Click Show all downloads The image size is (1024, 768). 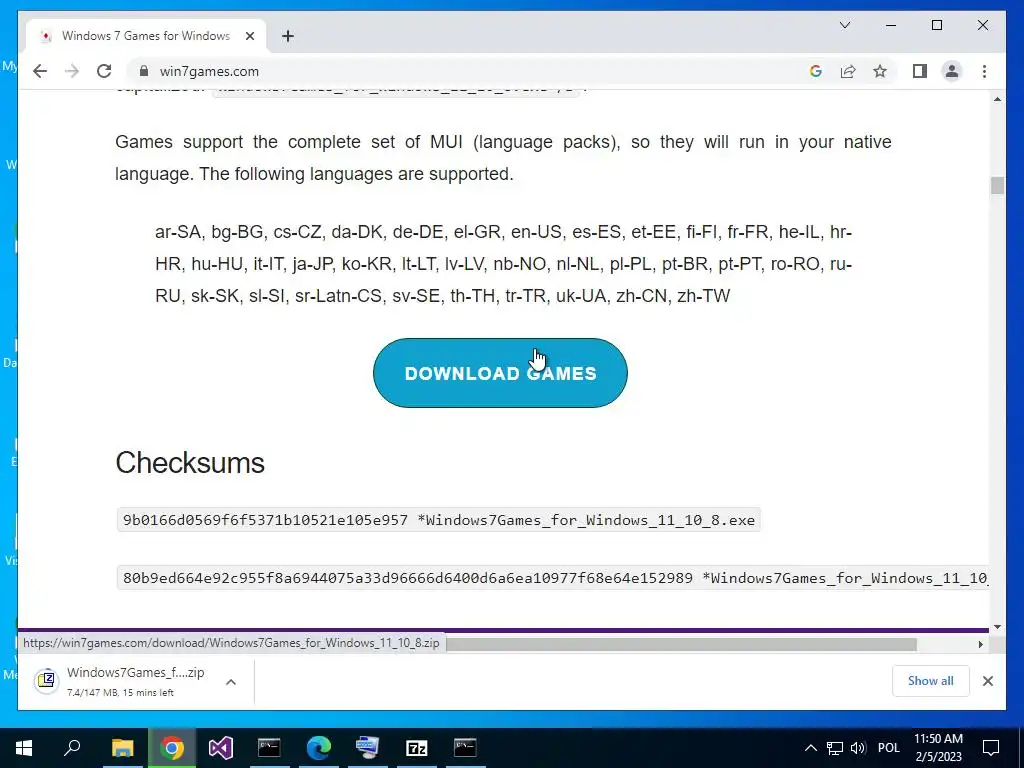point(930,680)
